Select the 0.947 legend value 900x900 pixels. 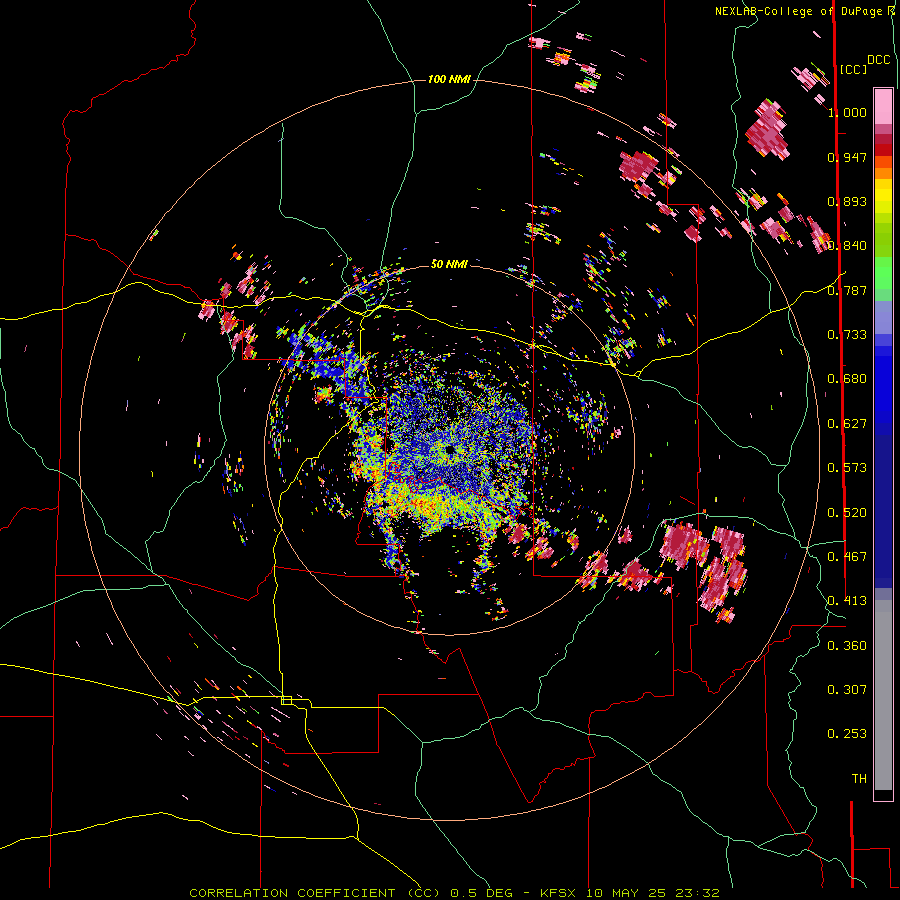click(x=847, y=157)
